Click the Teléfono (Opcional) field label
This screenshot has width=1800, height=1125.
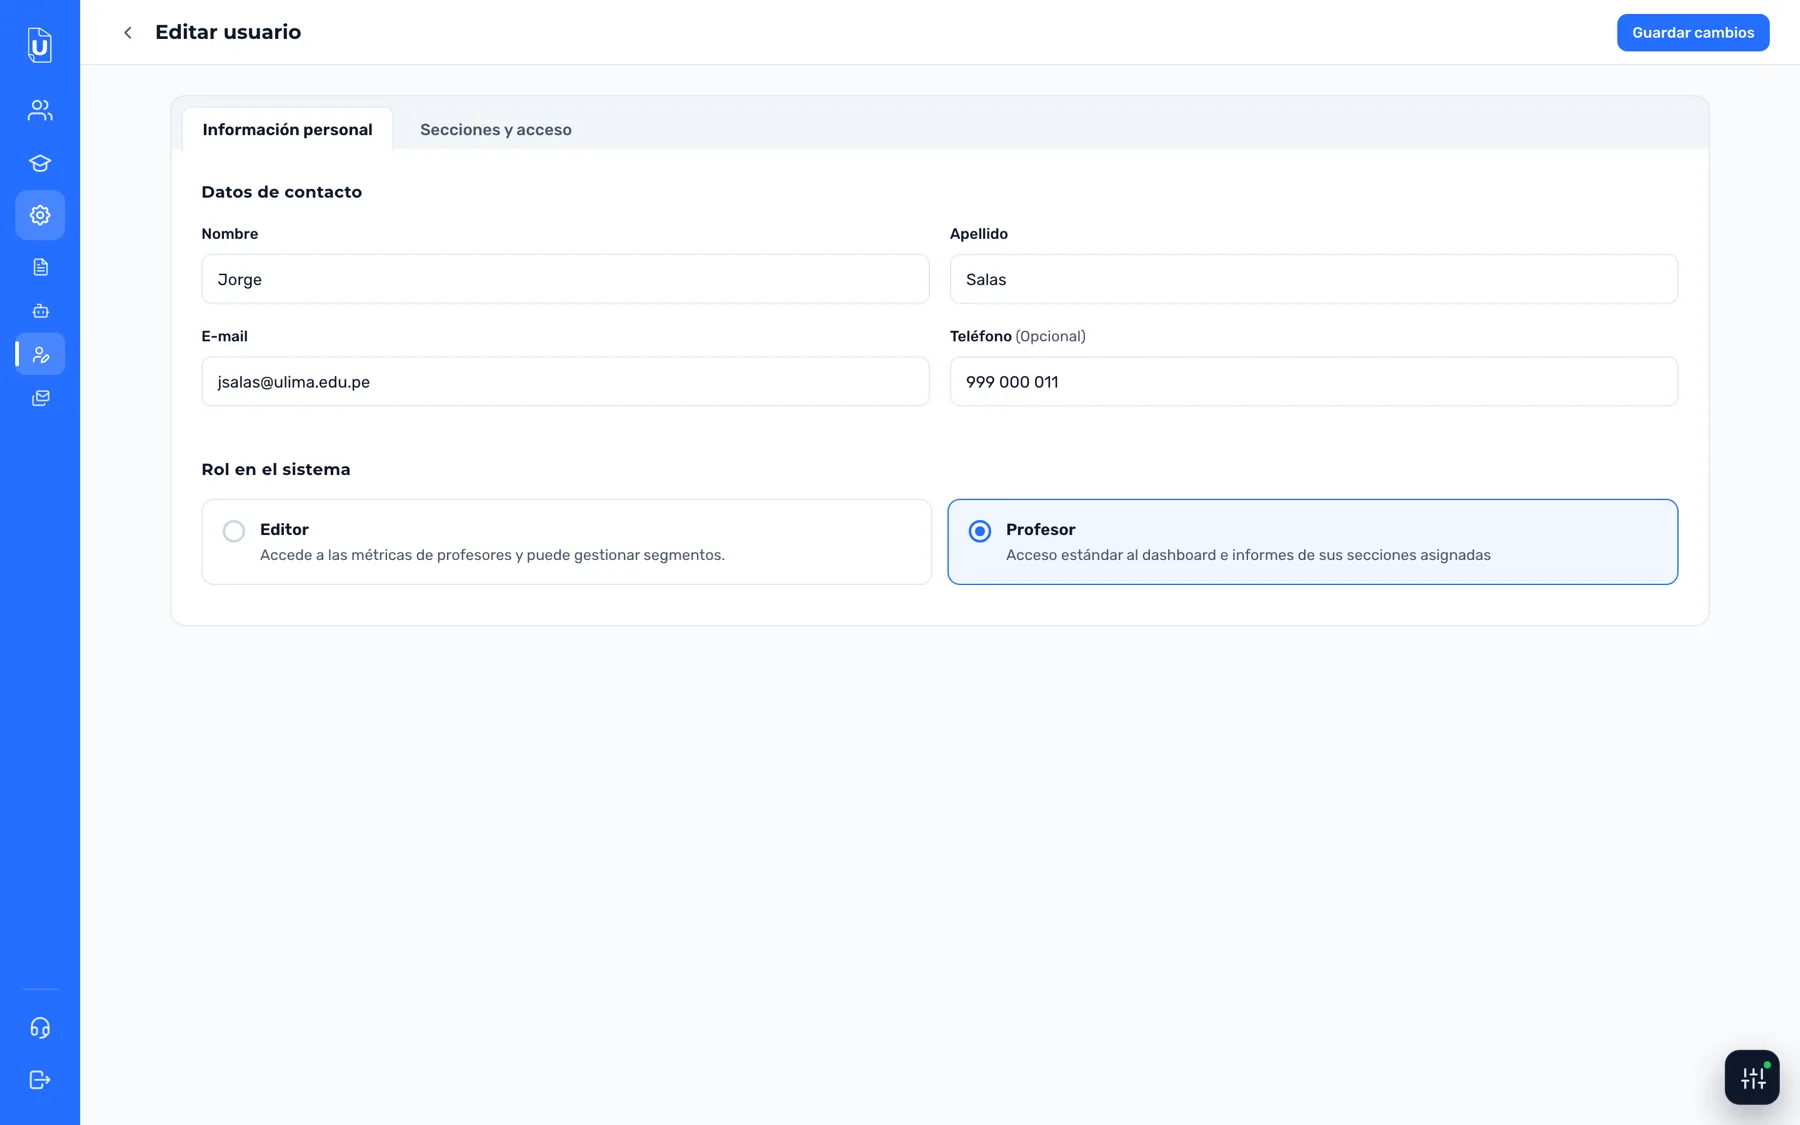pyautogui.click(x=1018, y=337)
